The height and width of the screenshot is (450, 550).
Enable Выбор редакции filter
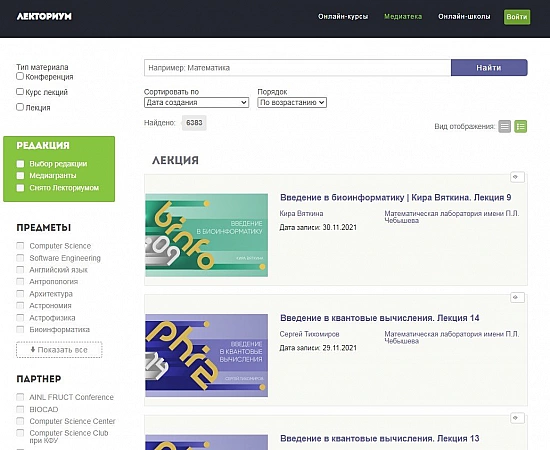(20, 164)
